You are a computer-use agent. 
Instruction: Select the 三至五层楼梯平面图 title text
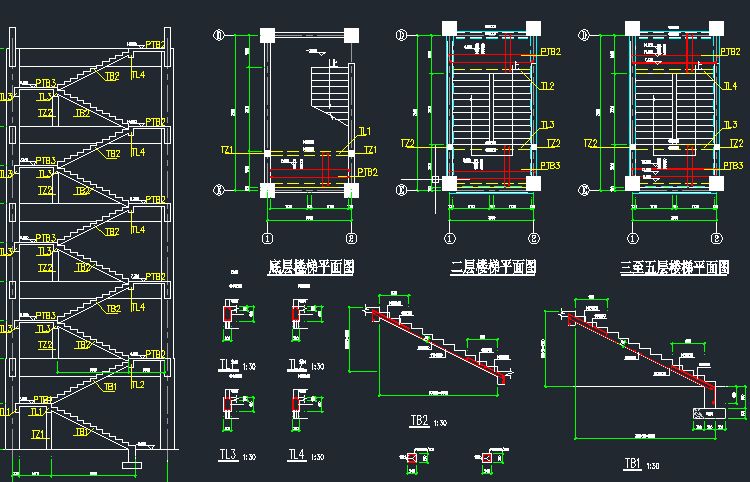(674, 267)
